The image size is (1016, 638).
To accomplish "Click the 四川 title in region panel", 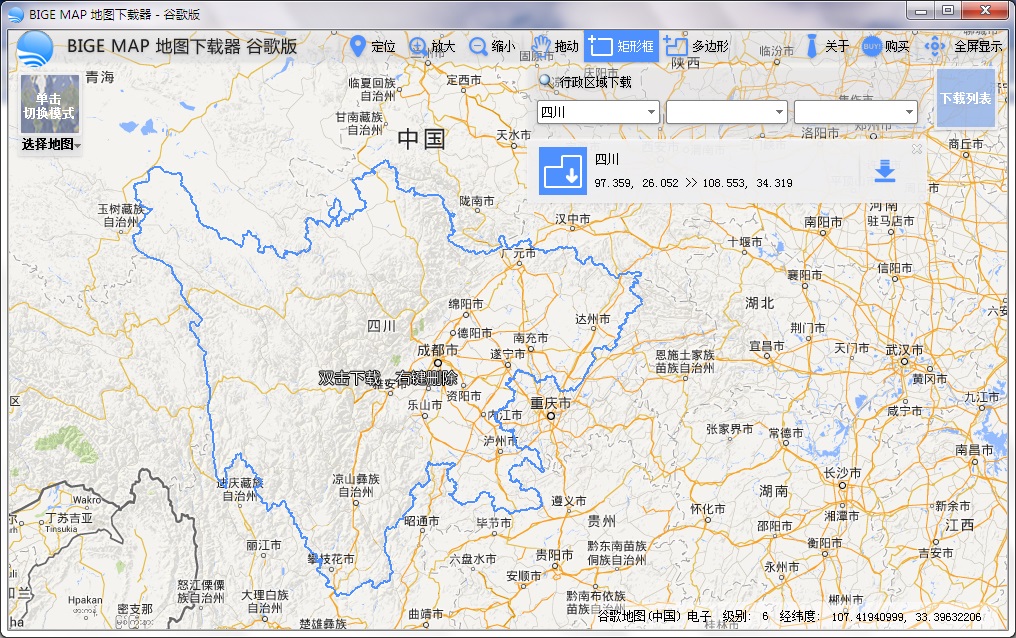I will click(x=606, y=159).
